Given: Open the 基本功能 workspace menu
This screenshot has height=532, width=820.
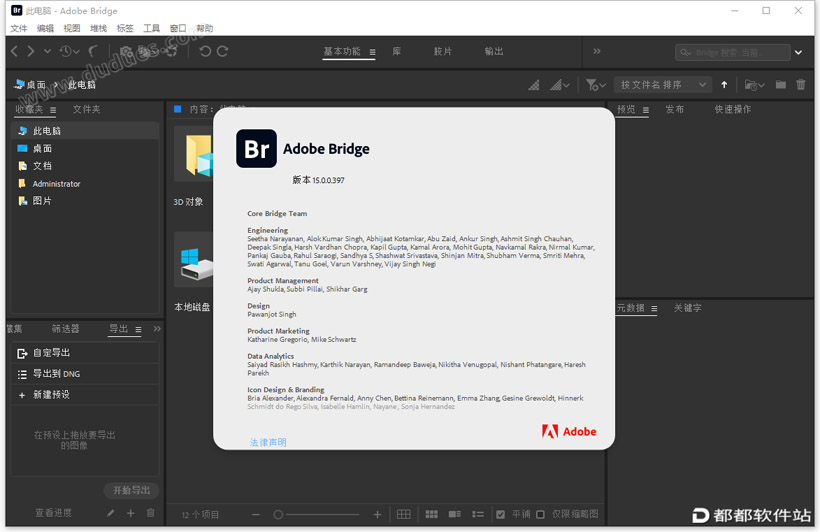Looking at the screenshot, I should click(x=372, y=52).
